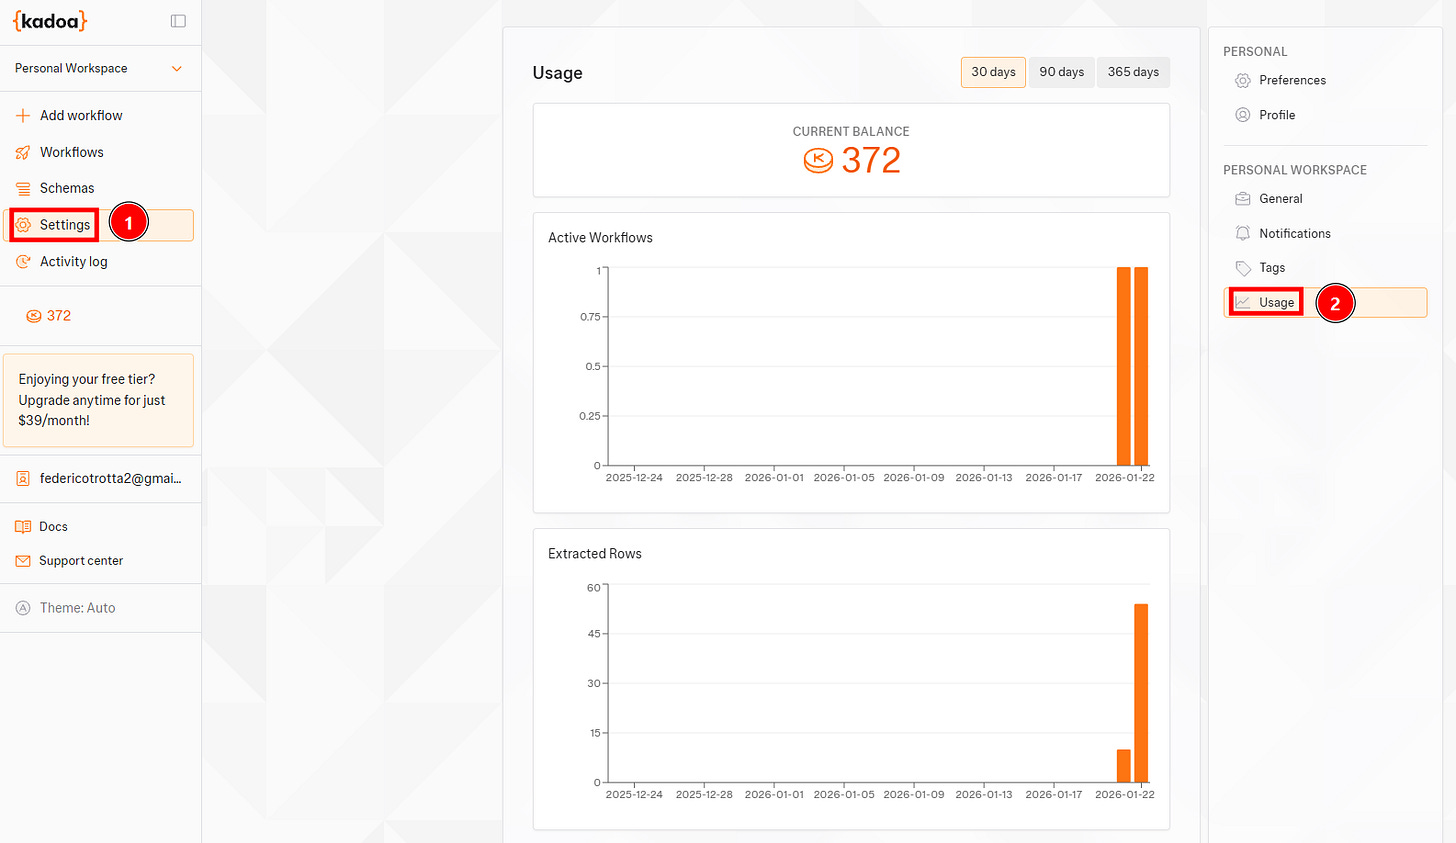Select the 365 days usage range
1456x843 pixels.
click(1133, 71)
